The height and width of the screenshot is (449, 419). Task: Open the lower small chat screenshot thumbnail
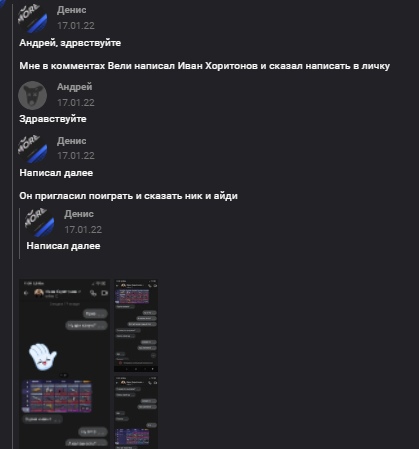136,412
